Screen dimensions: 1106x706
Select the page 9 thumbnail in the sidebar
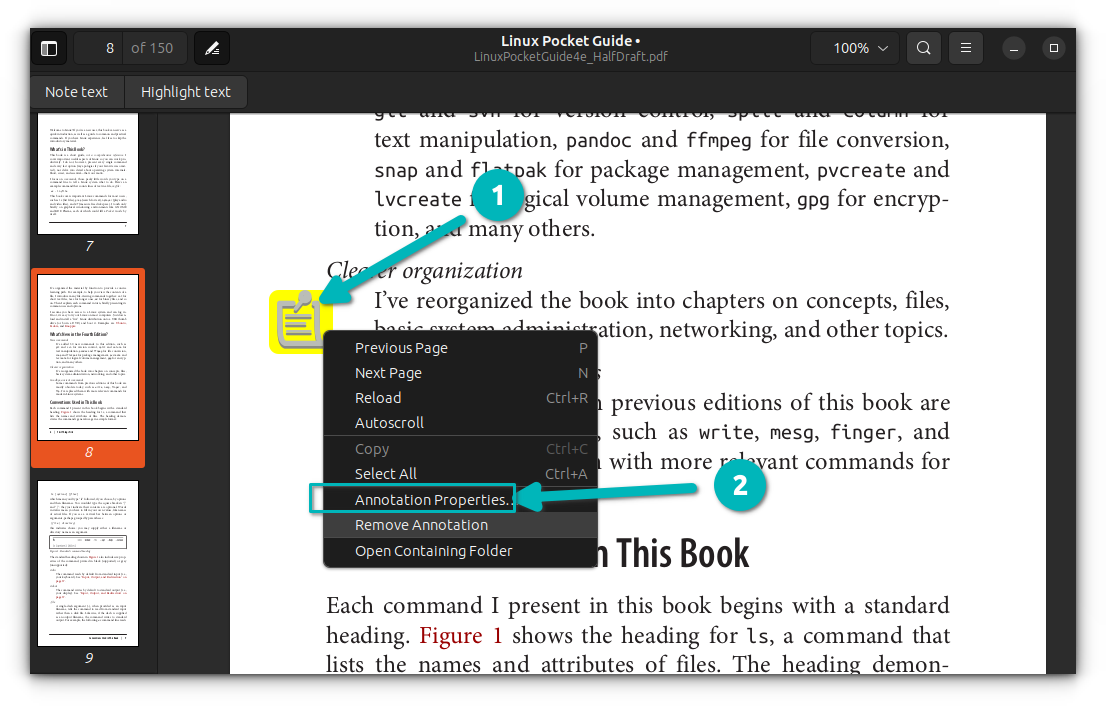88,563
